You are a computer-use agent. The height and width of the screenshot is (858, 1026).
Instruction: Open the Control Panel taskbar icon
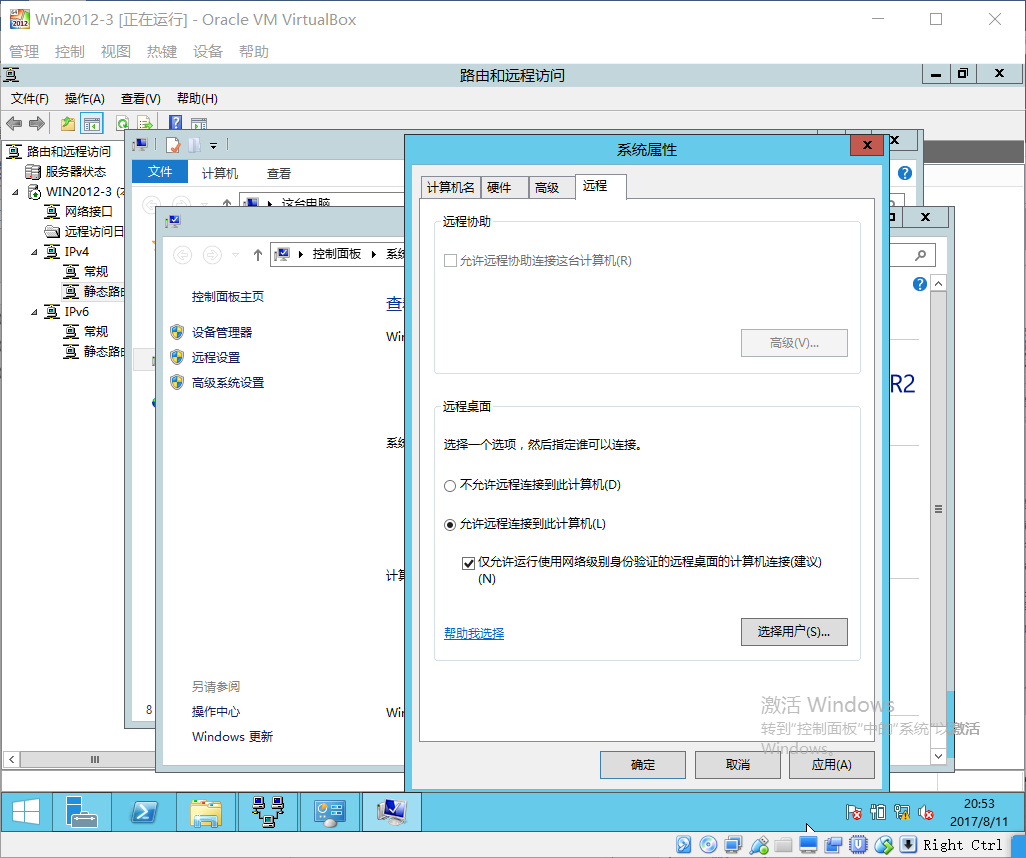[x=329, y=812]
